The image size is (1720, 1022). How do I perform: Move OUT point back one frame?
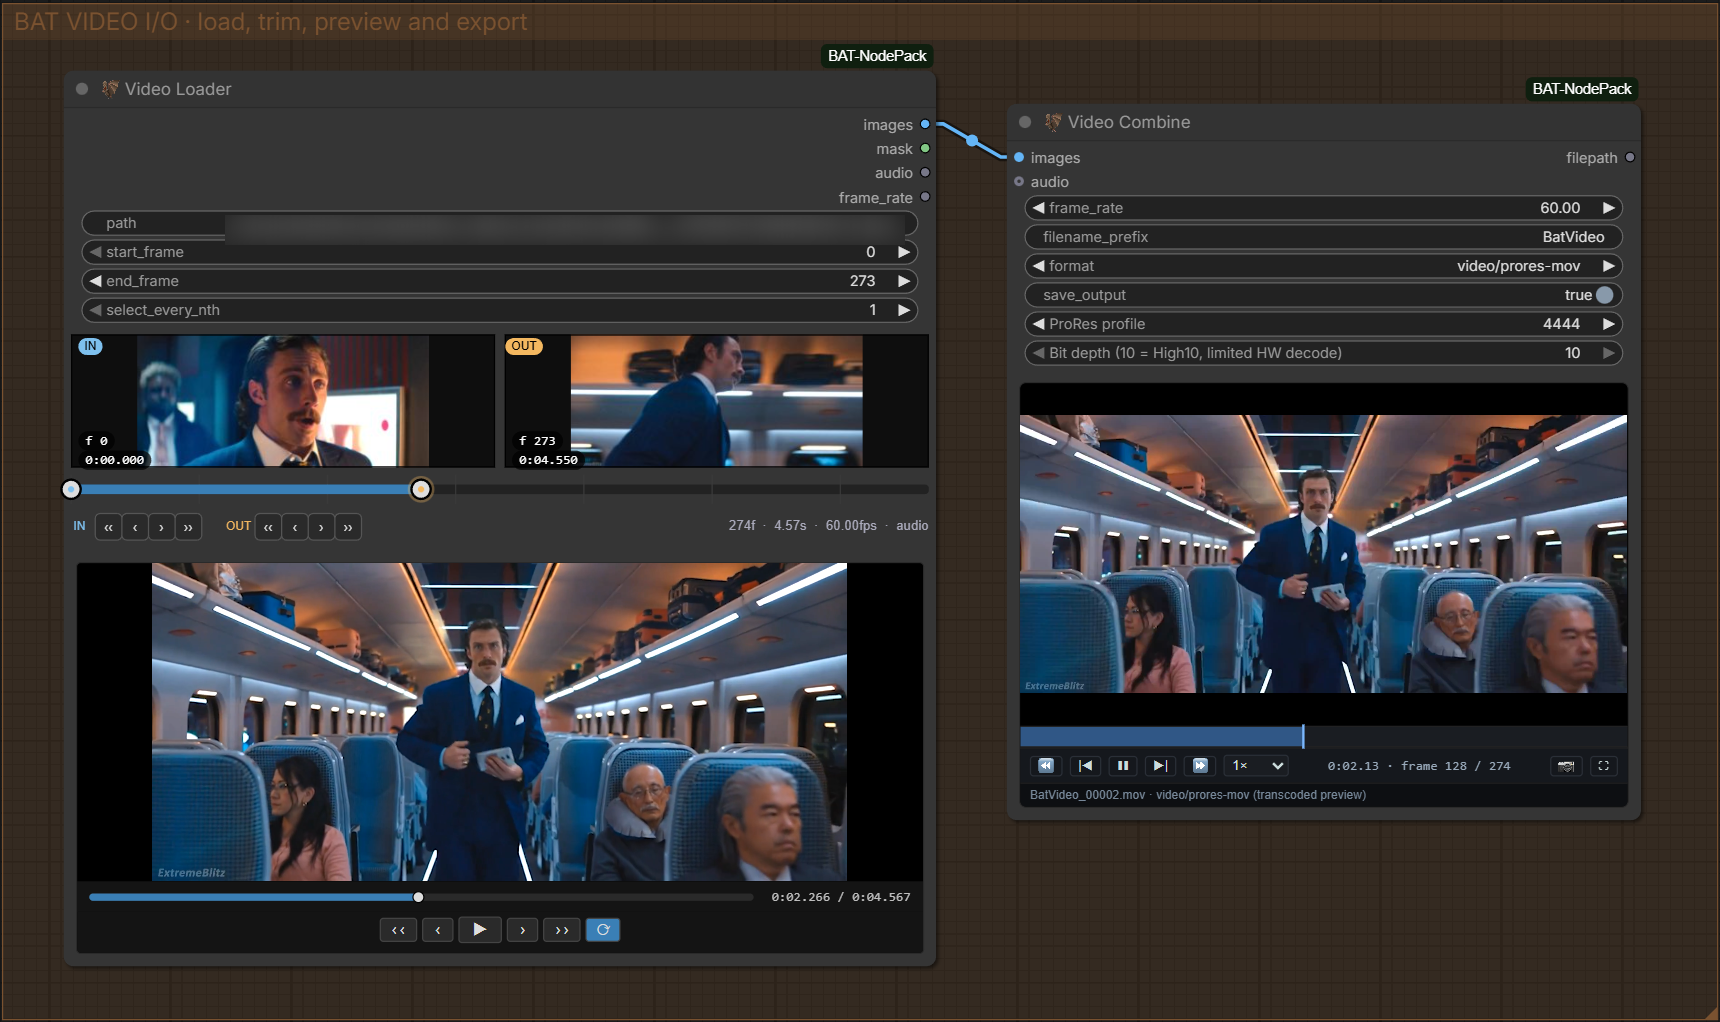tap(295, 527)
